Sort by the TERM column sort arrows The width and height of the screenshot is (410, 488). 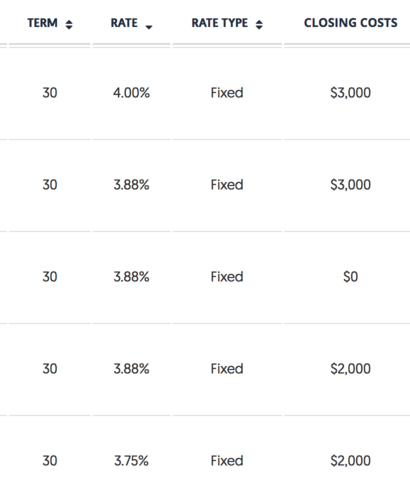pos(69,24)
